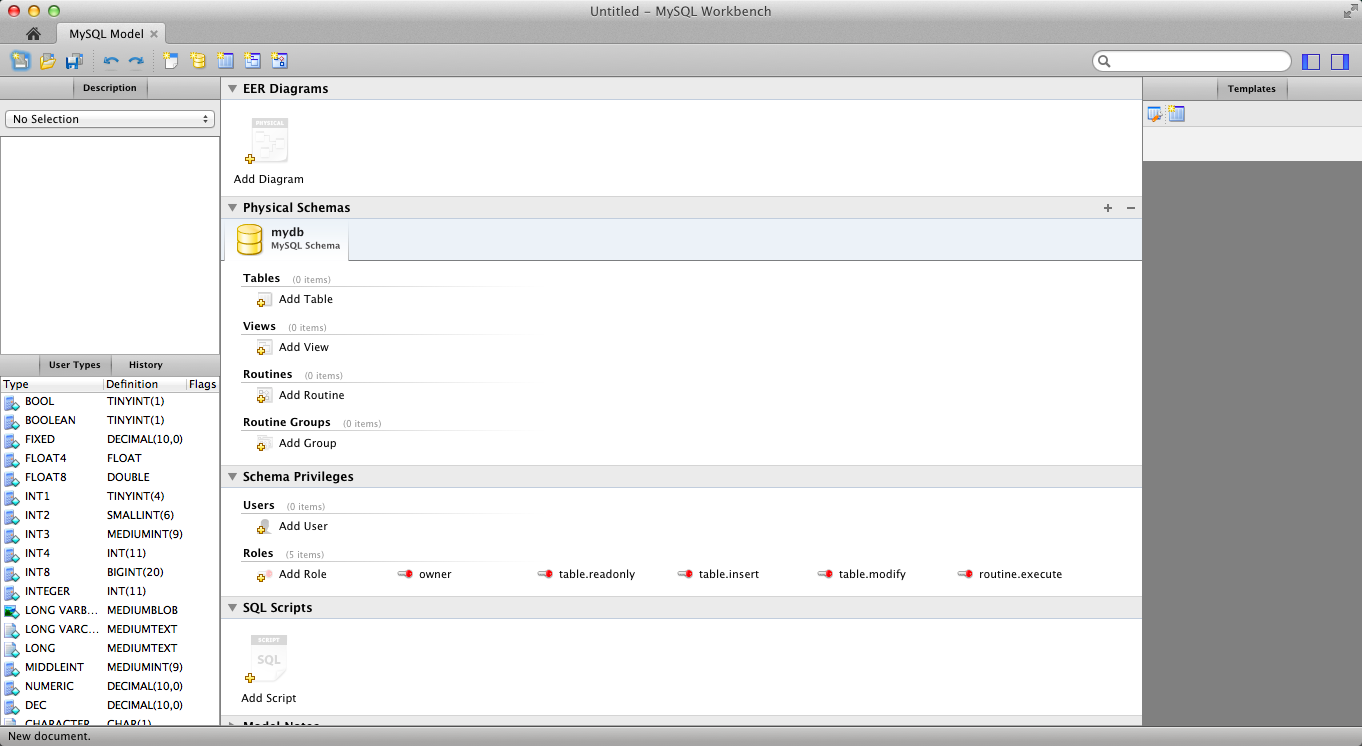1362x746 pixels.
Task: Collapse the EER Diagrams section
Action: (x=232, y=89)
